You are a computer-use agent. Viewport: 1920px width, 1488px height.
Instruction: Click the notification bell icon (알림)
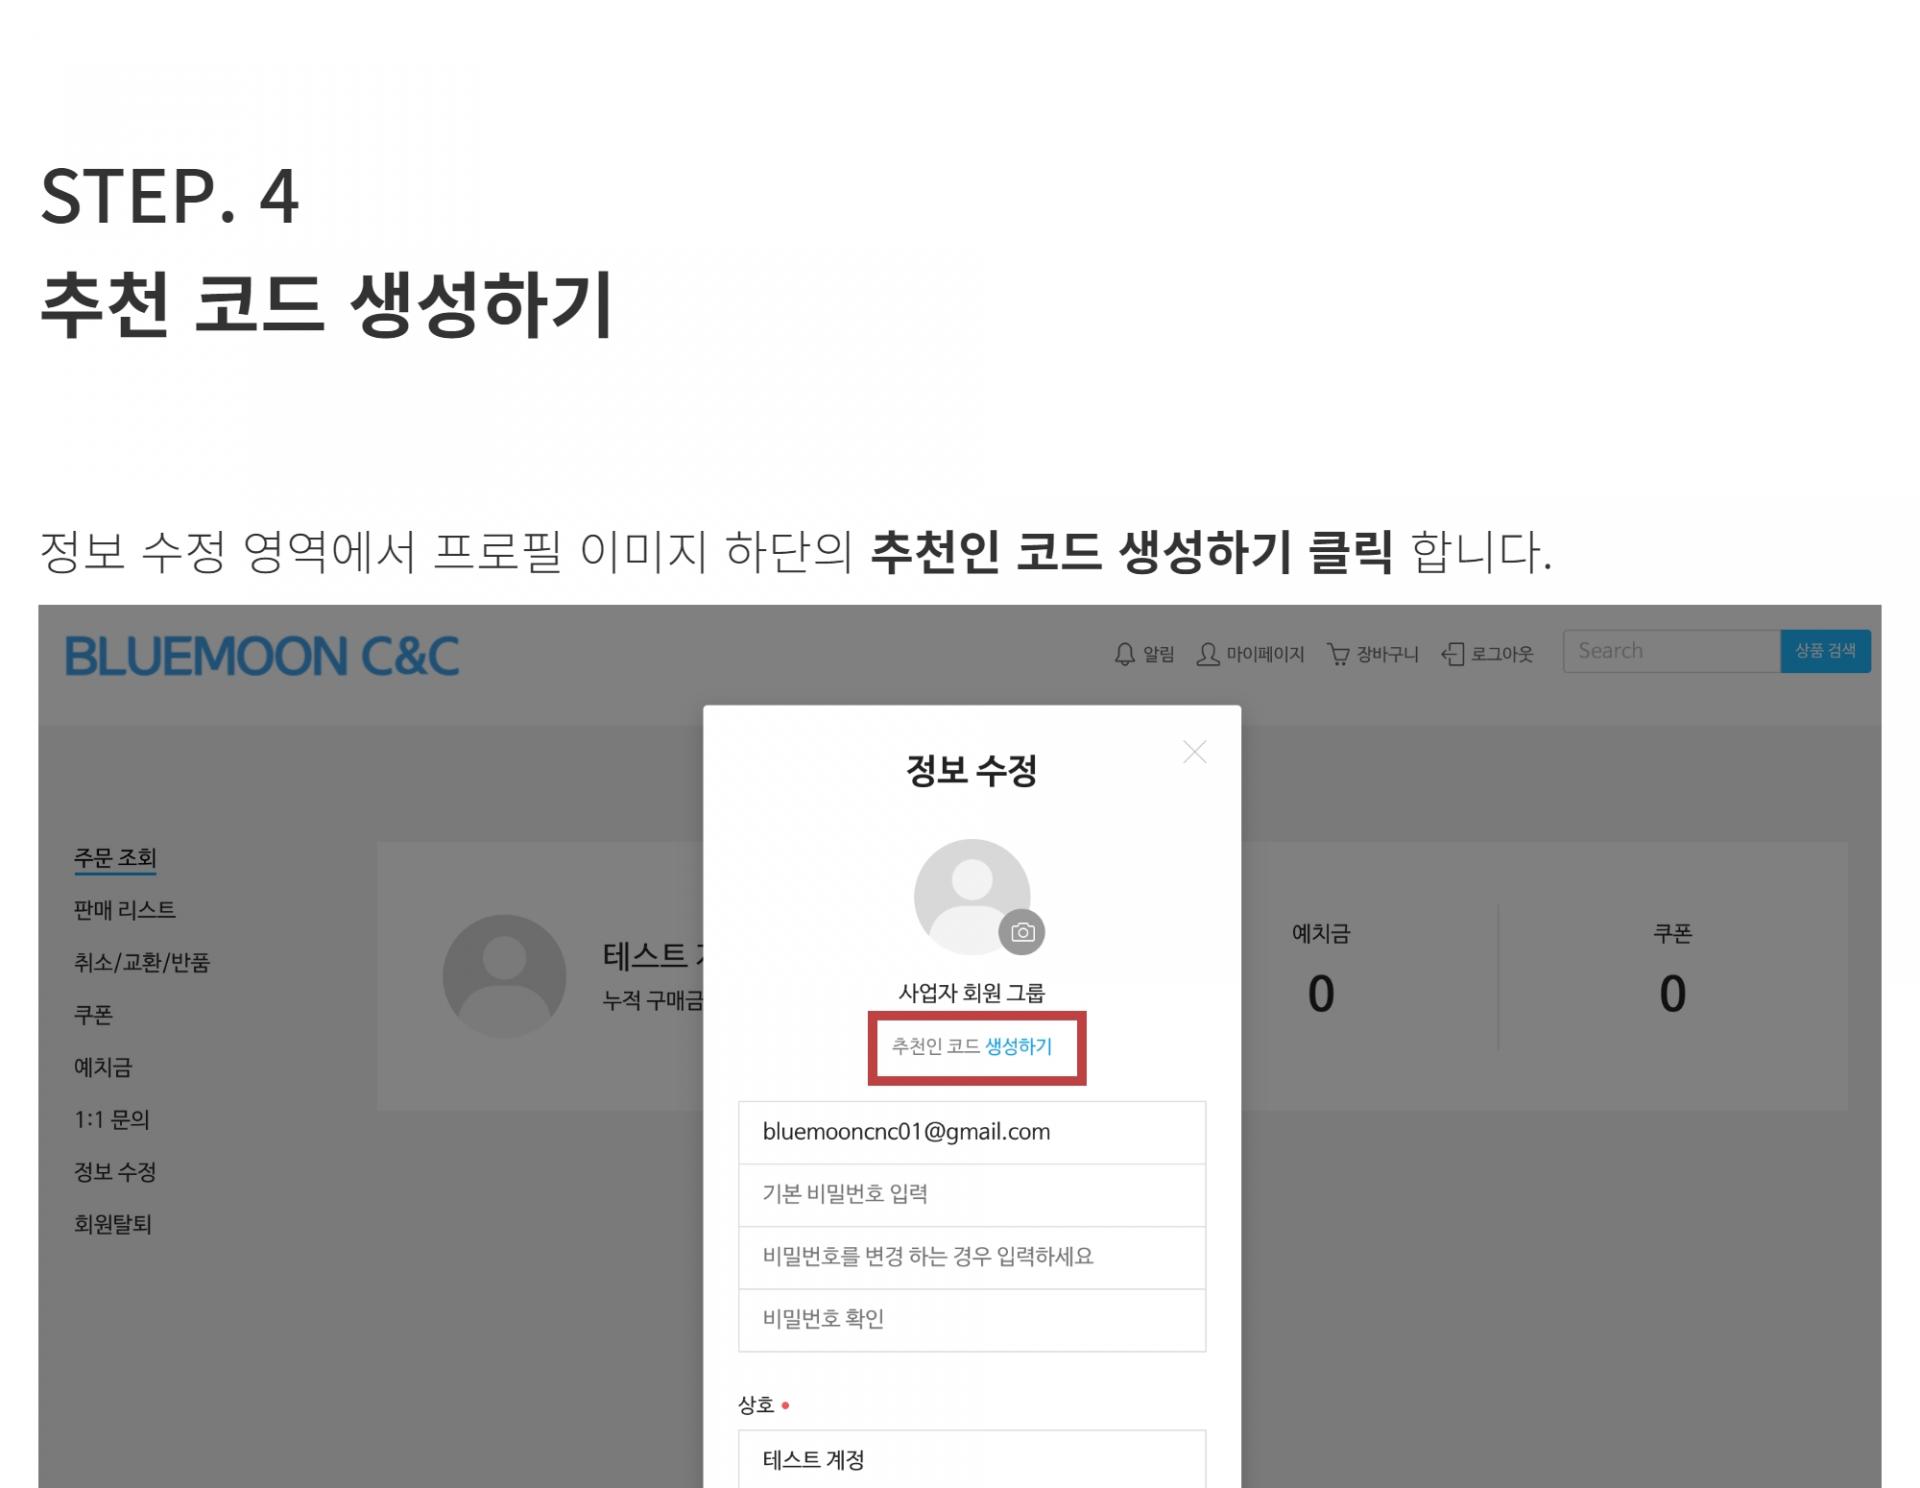click(x=1125, y=654)
